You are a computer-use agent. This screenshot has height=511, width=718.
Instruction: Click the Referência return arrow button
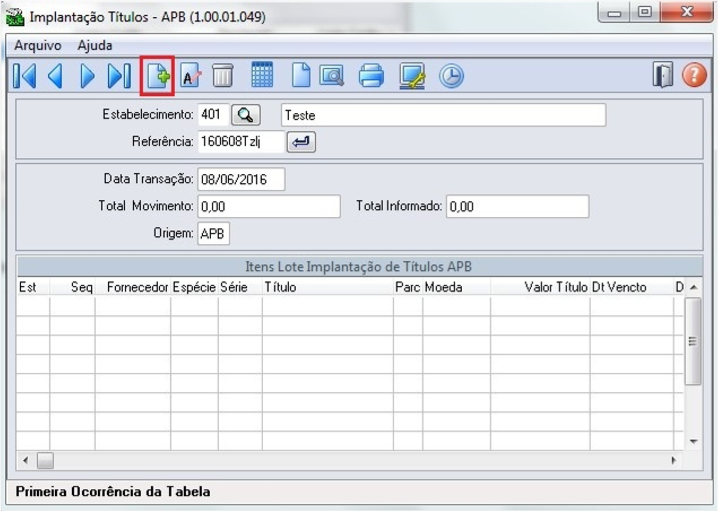301,142
